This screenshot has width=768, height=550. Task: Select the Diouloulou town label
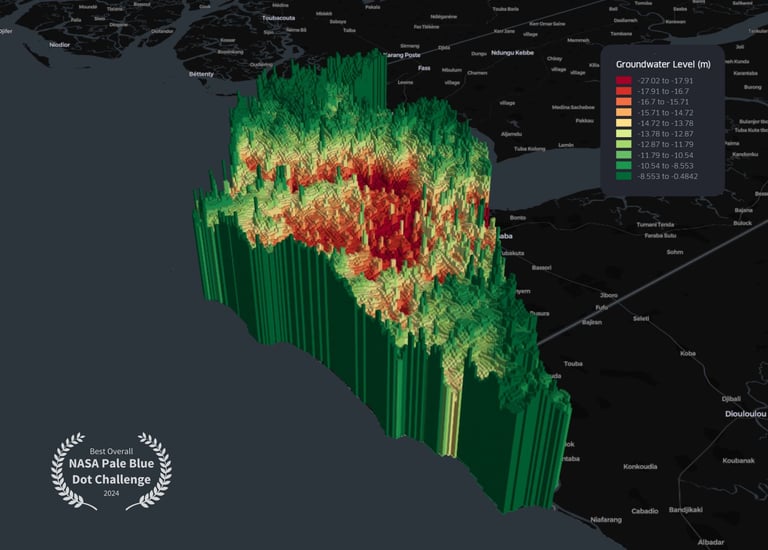coord(745,414)
